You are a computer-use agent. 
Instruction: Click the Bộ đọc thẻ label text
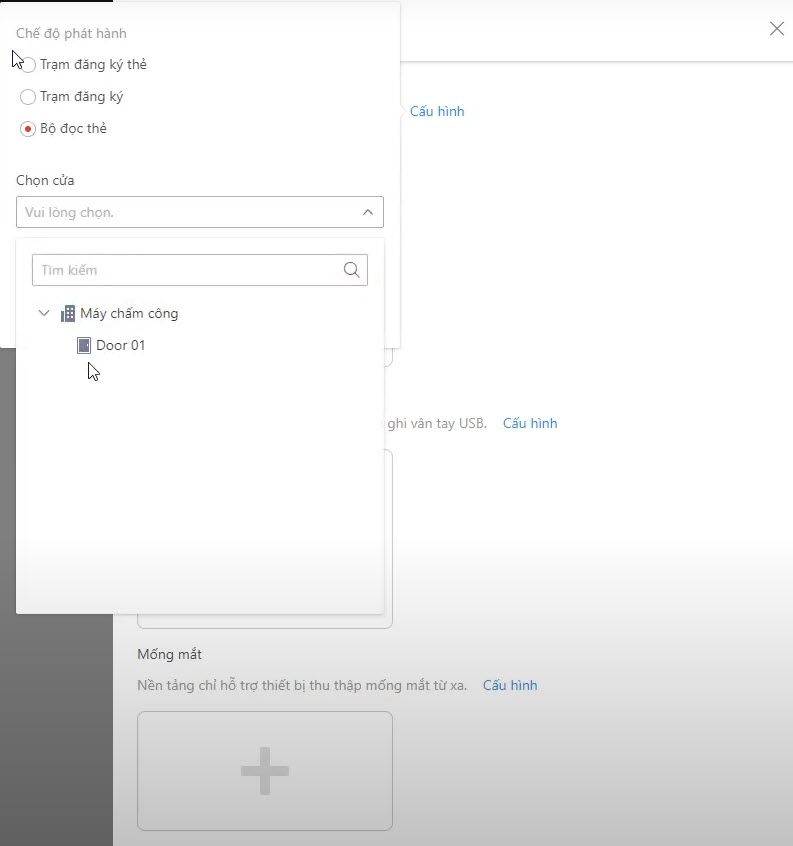click(x=73, y=129)
